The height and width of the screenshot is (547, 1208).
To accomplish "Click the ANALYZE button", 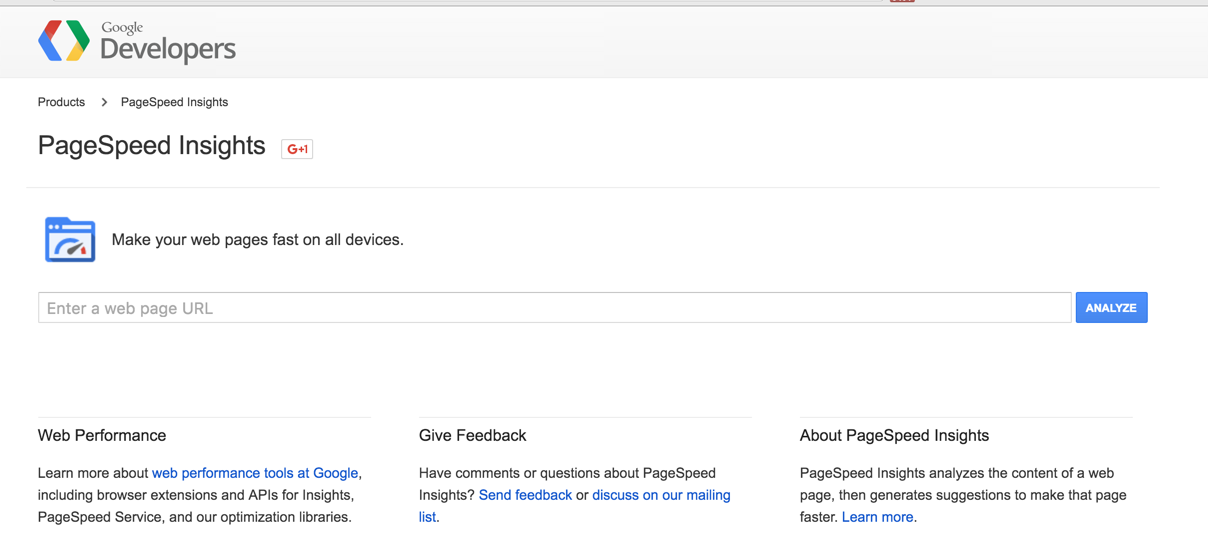I will 1111,308.
